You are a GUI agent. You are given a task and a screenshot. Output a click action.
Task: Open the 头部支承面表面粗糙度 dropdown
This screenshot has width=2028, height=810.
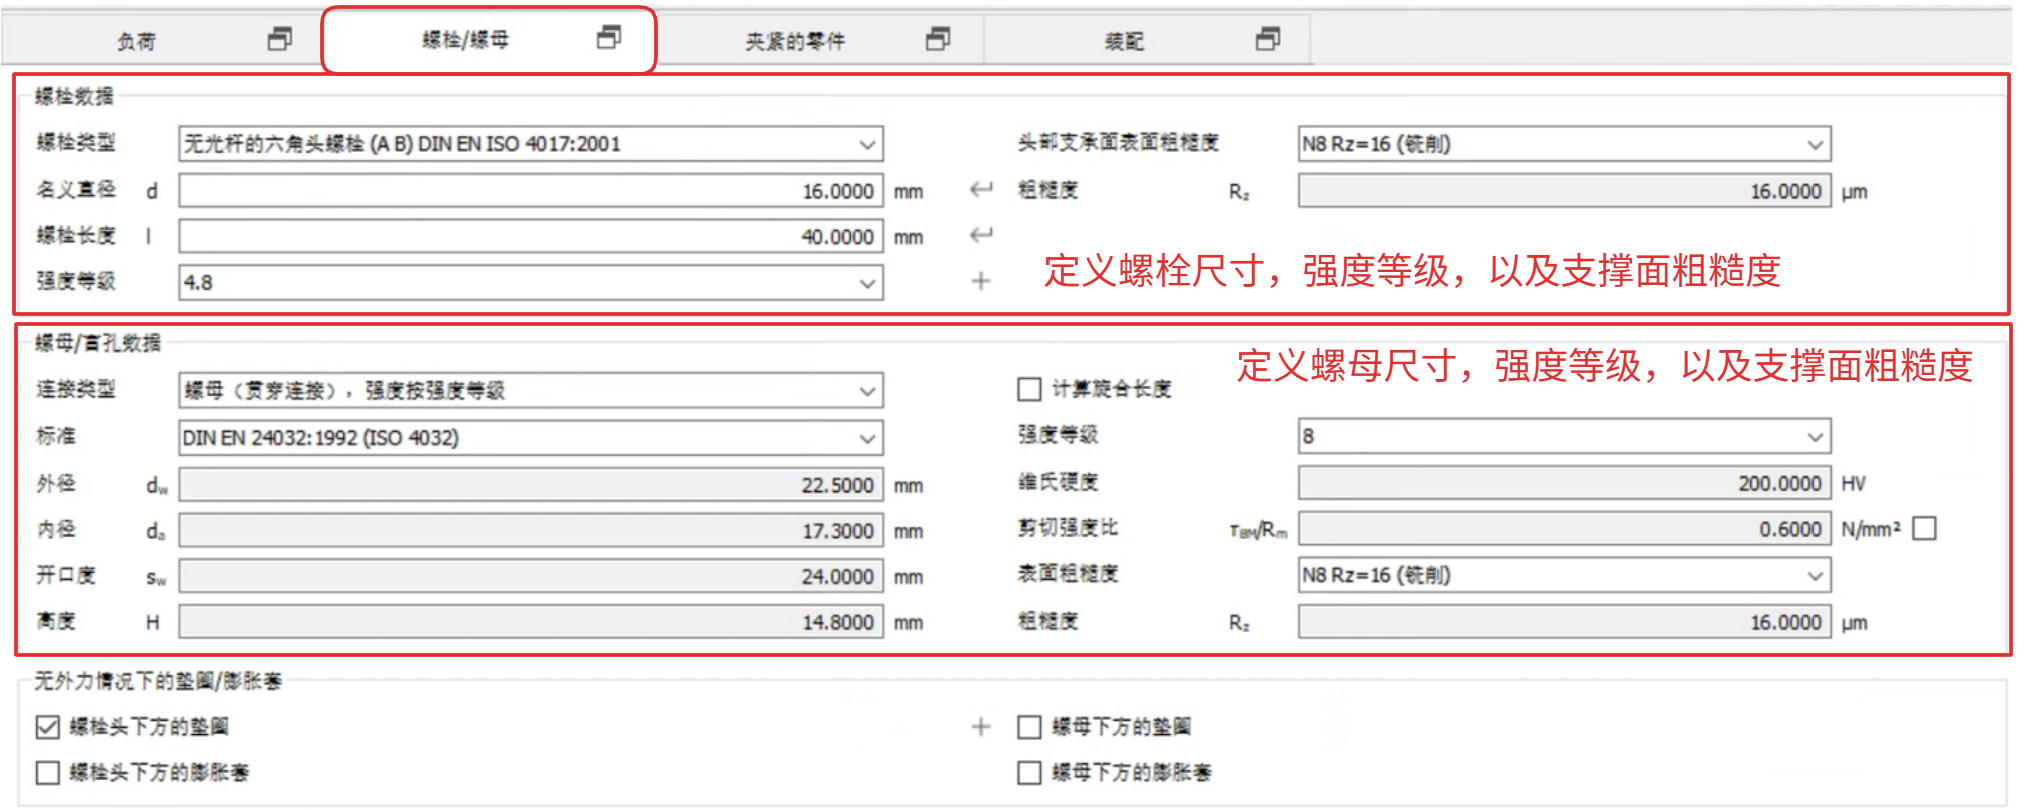point(1815,144)
